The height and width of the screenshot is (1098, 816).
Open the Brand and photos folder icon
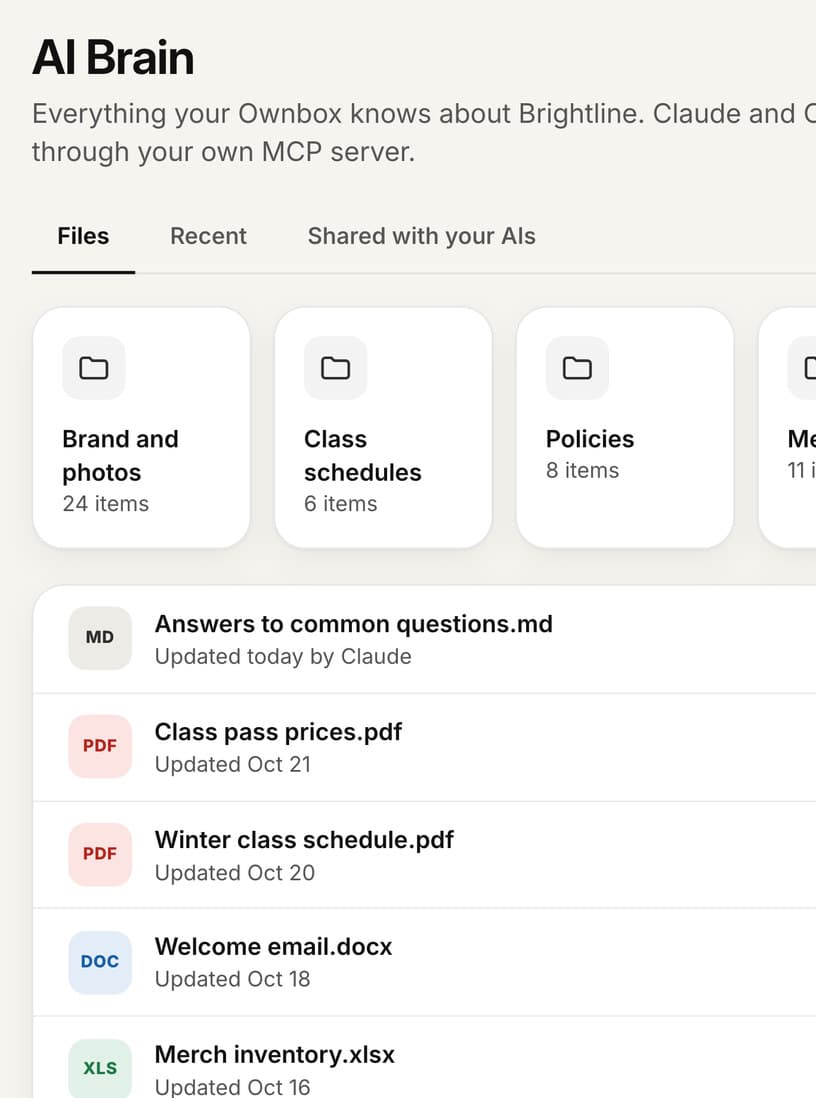pos(94,368)
